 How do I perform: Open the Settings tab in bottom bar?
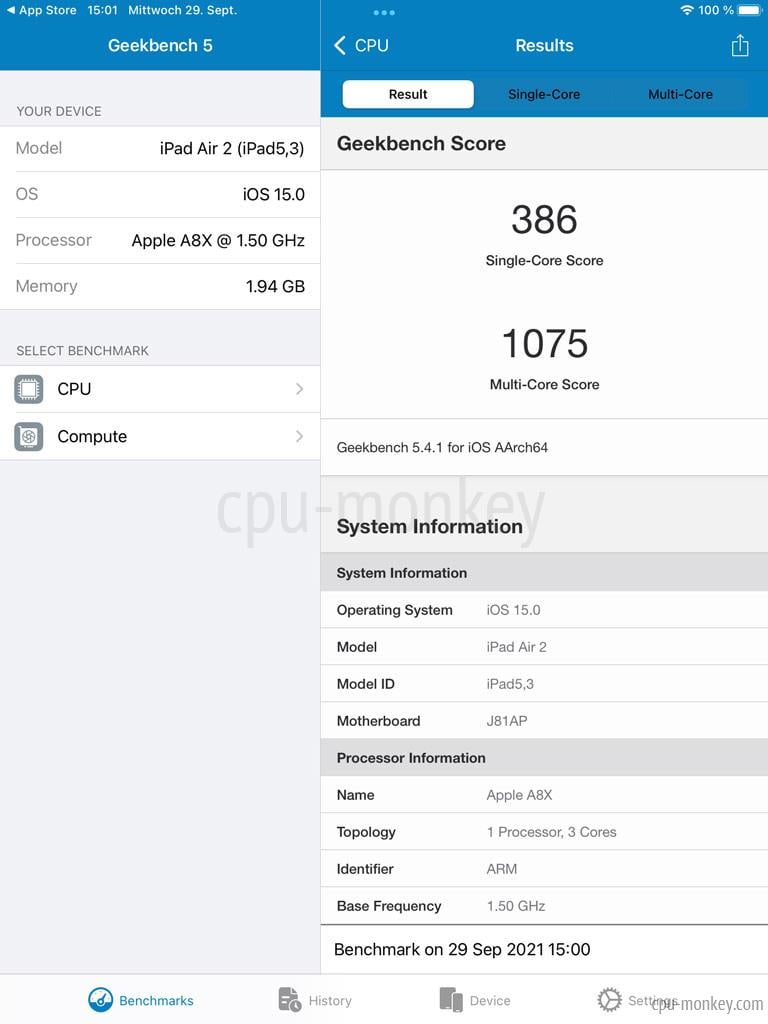[637, 1000]
